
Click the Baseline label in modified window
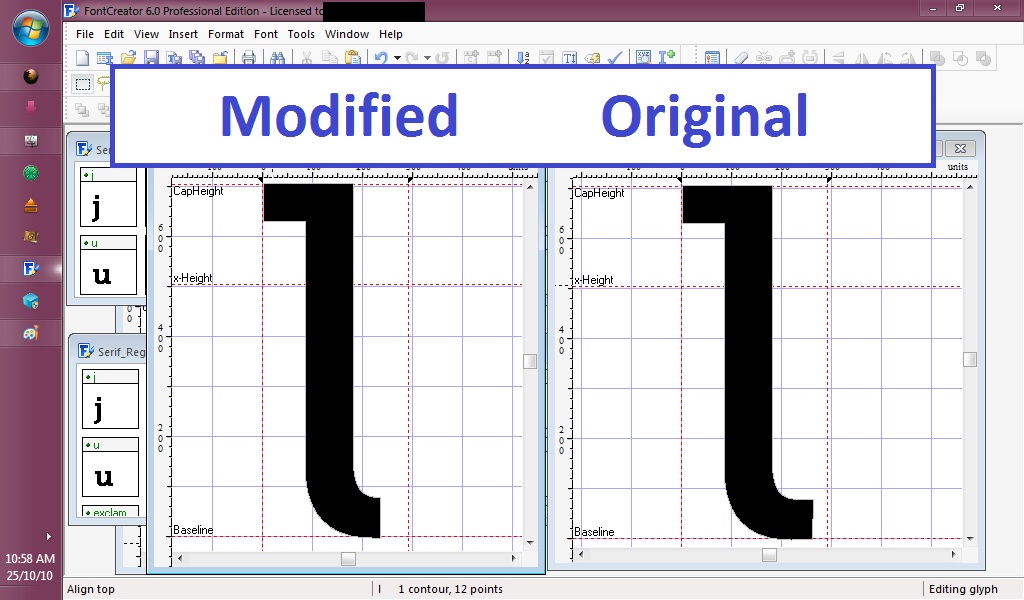(x=193, y=530)
